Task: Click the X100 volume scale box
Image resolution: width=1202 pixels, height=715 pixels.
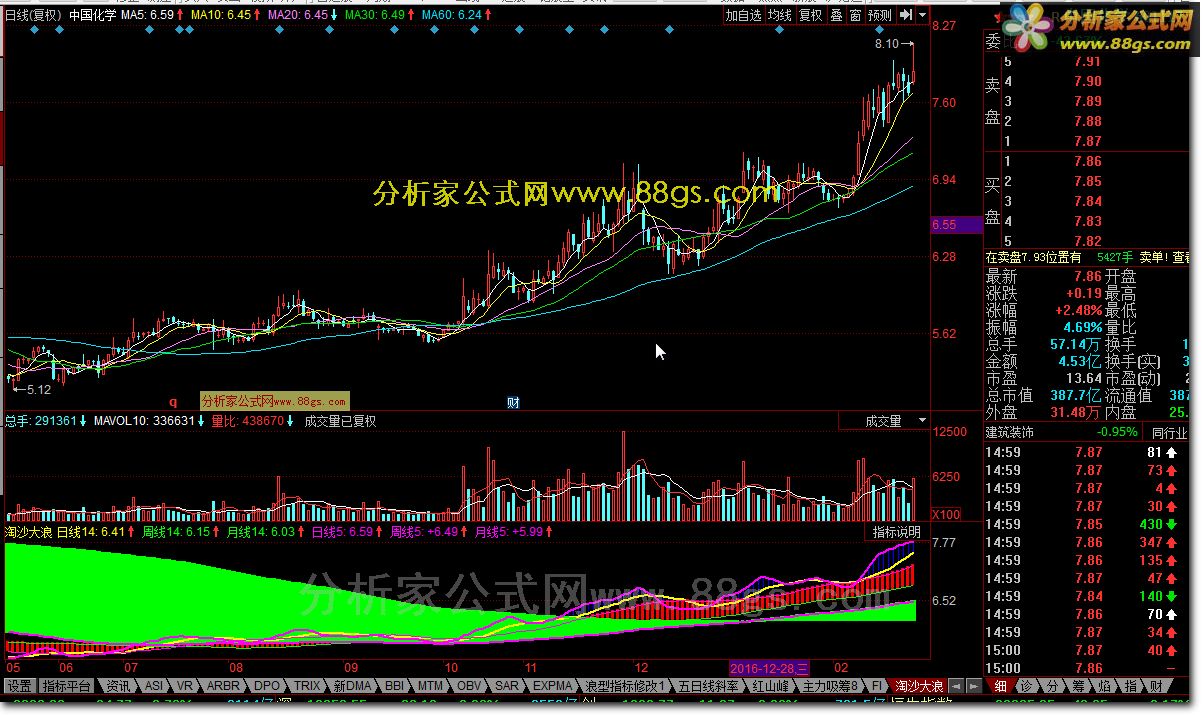Action: (945, 514)
